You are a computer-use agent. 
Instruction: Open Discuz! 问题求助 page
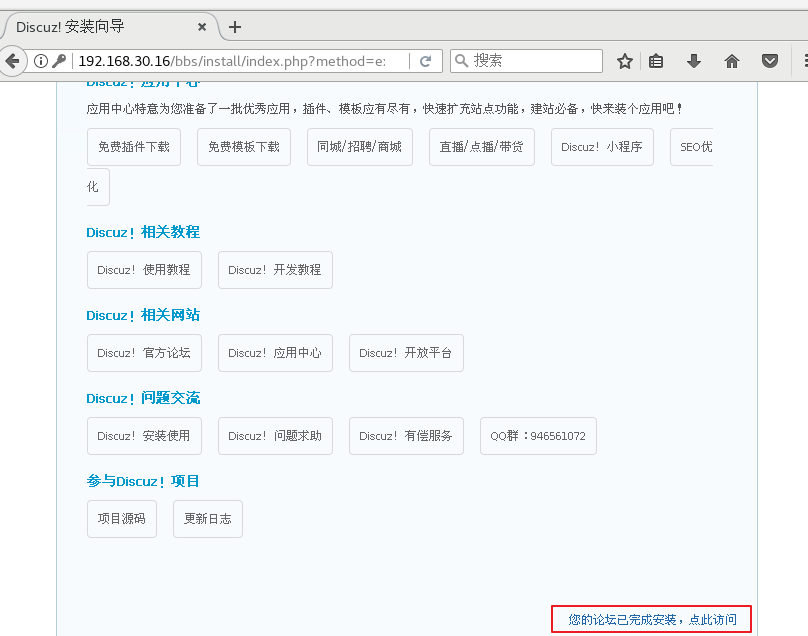(275, 436)
